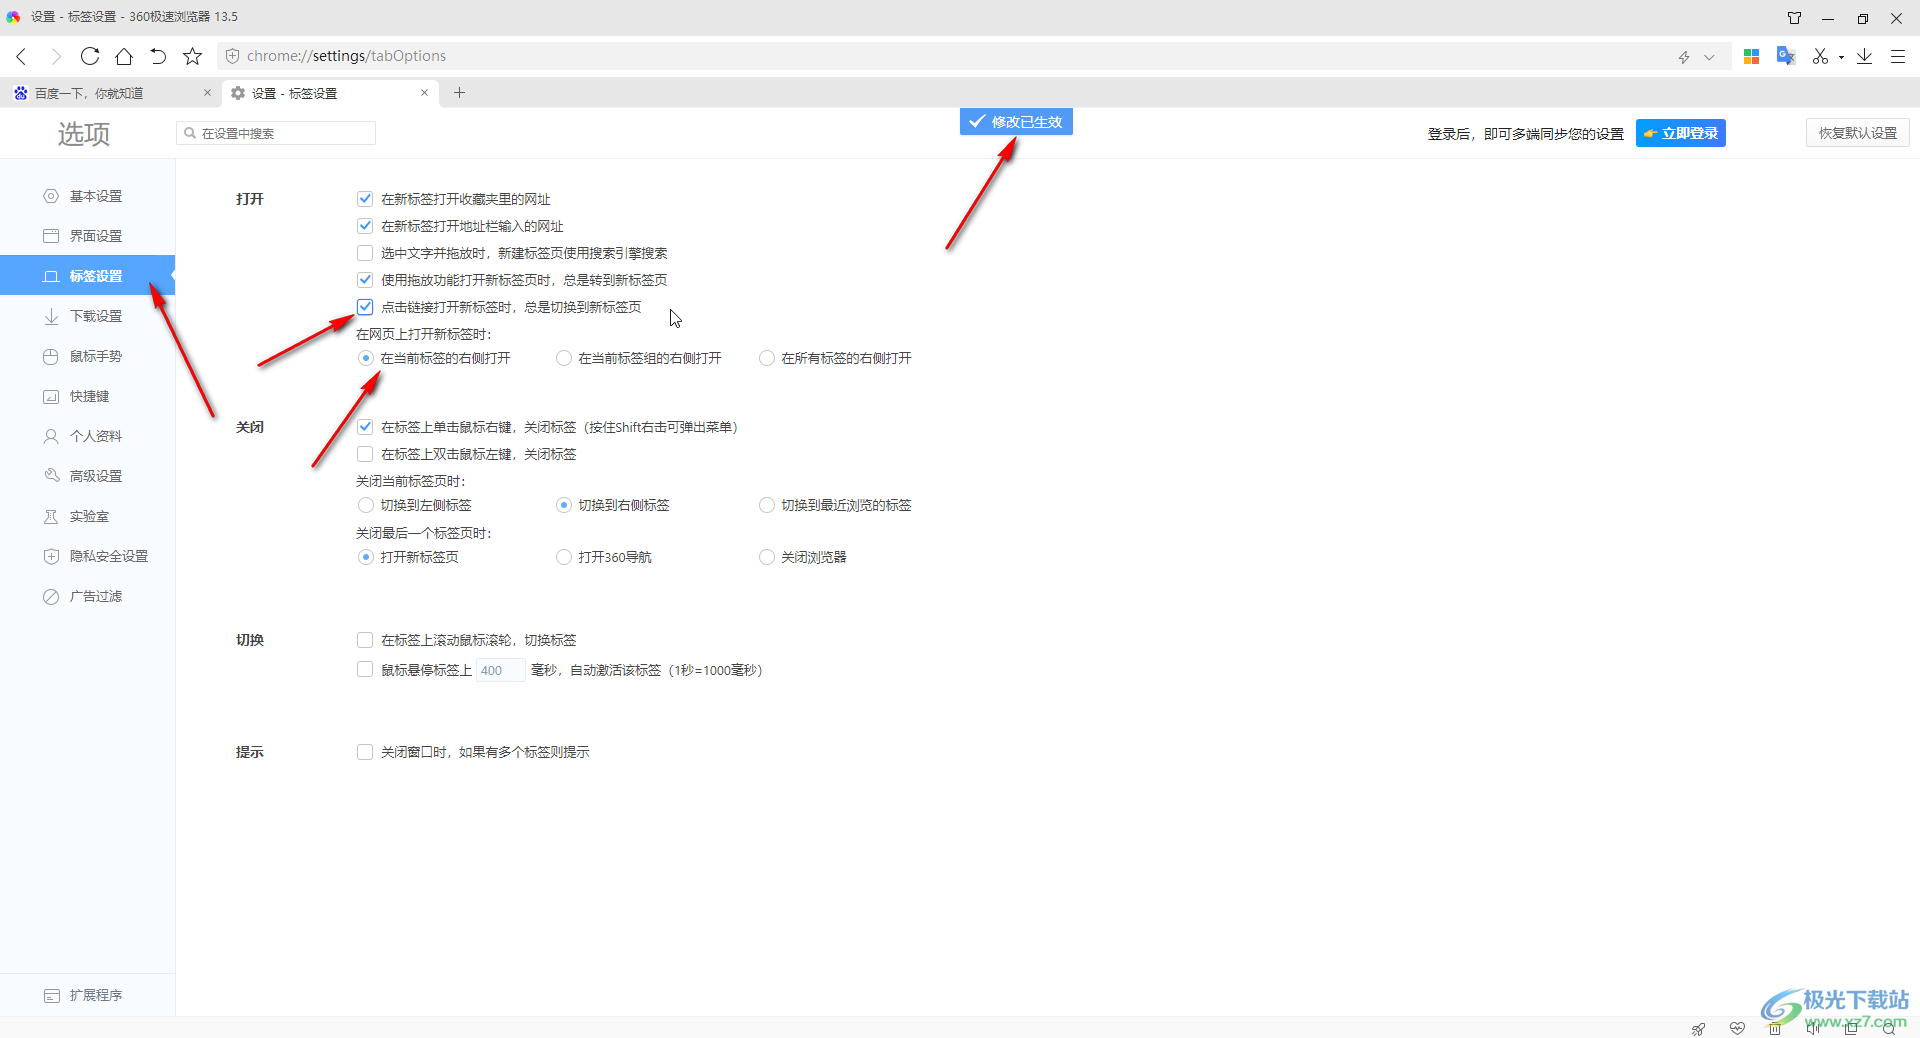Toggle right-click close tab checkbox
This screenshot has height=1038, width=1920.
[x=365, y=427]
